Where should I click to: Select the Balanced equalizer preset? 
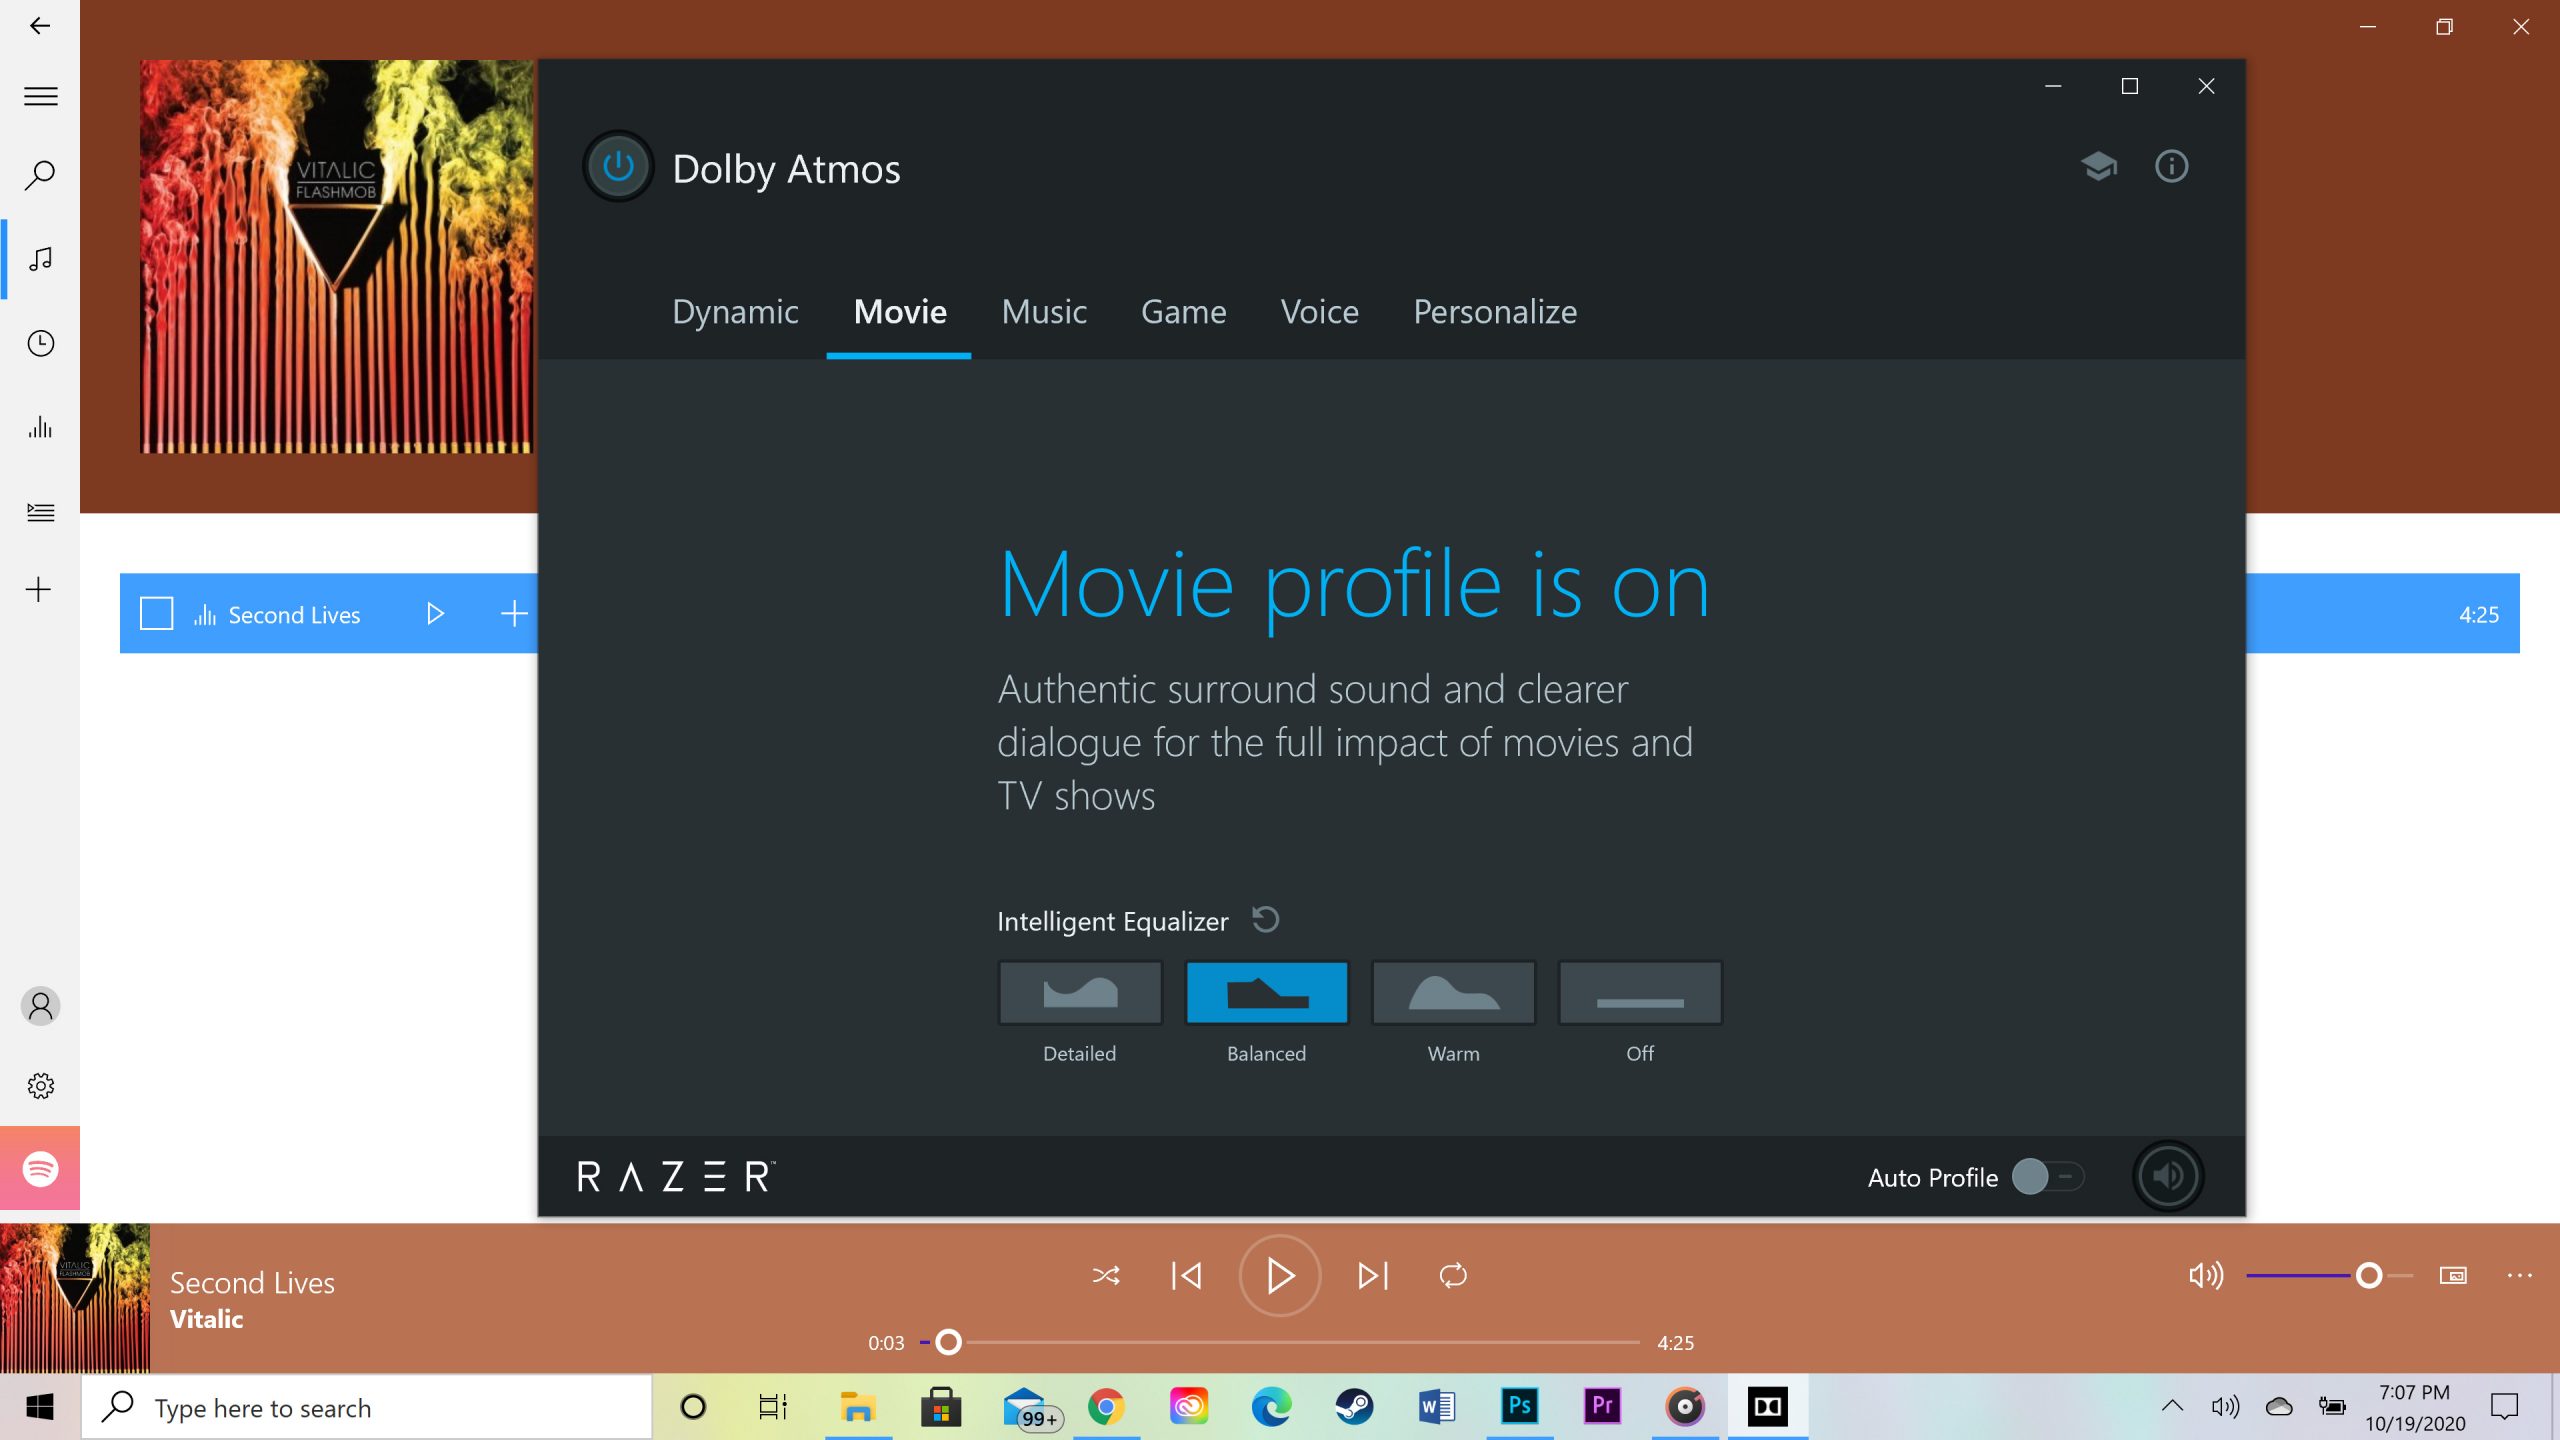click(x=1267, y=992)
